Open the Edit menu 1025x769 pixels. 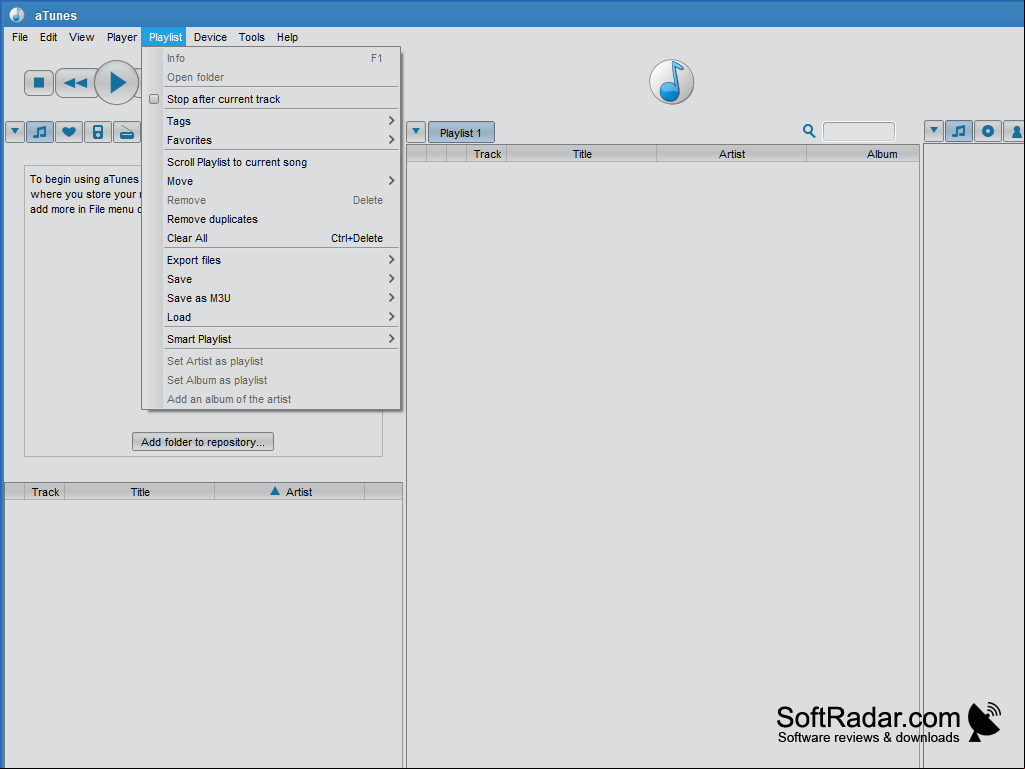pos(48,37)
